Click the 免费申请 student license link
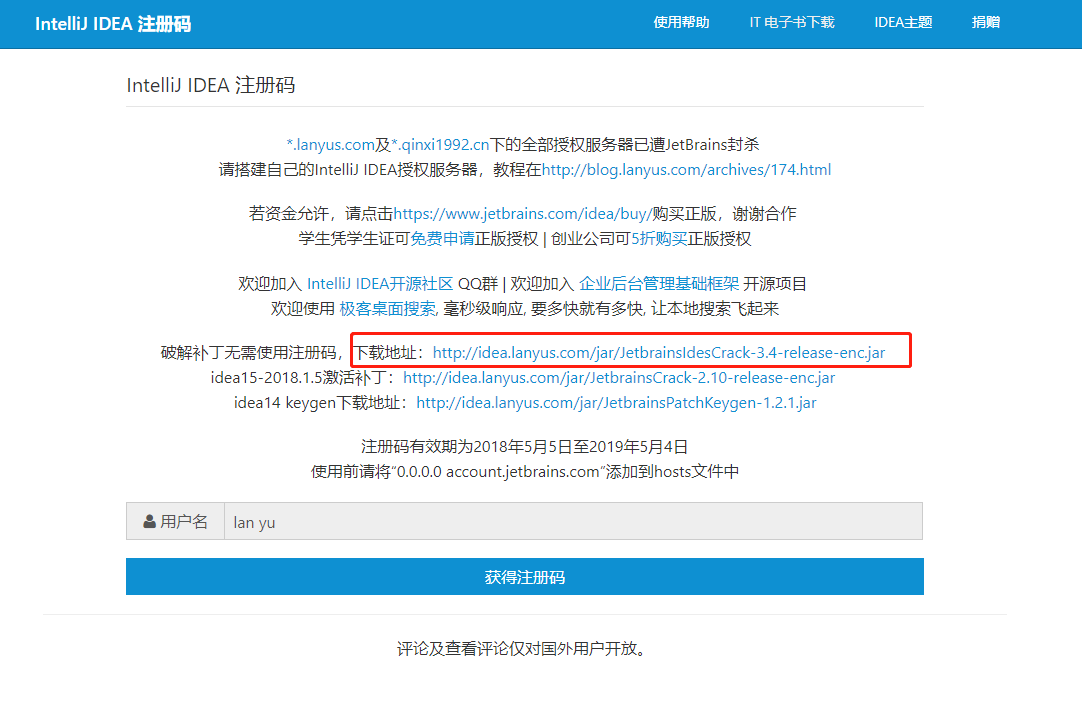 tap(442, 239)
